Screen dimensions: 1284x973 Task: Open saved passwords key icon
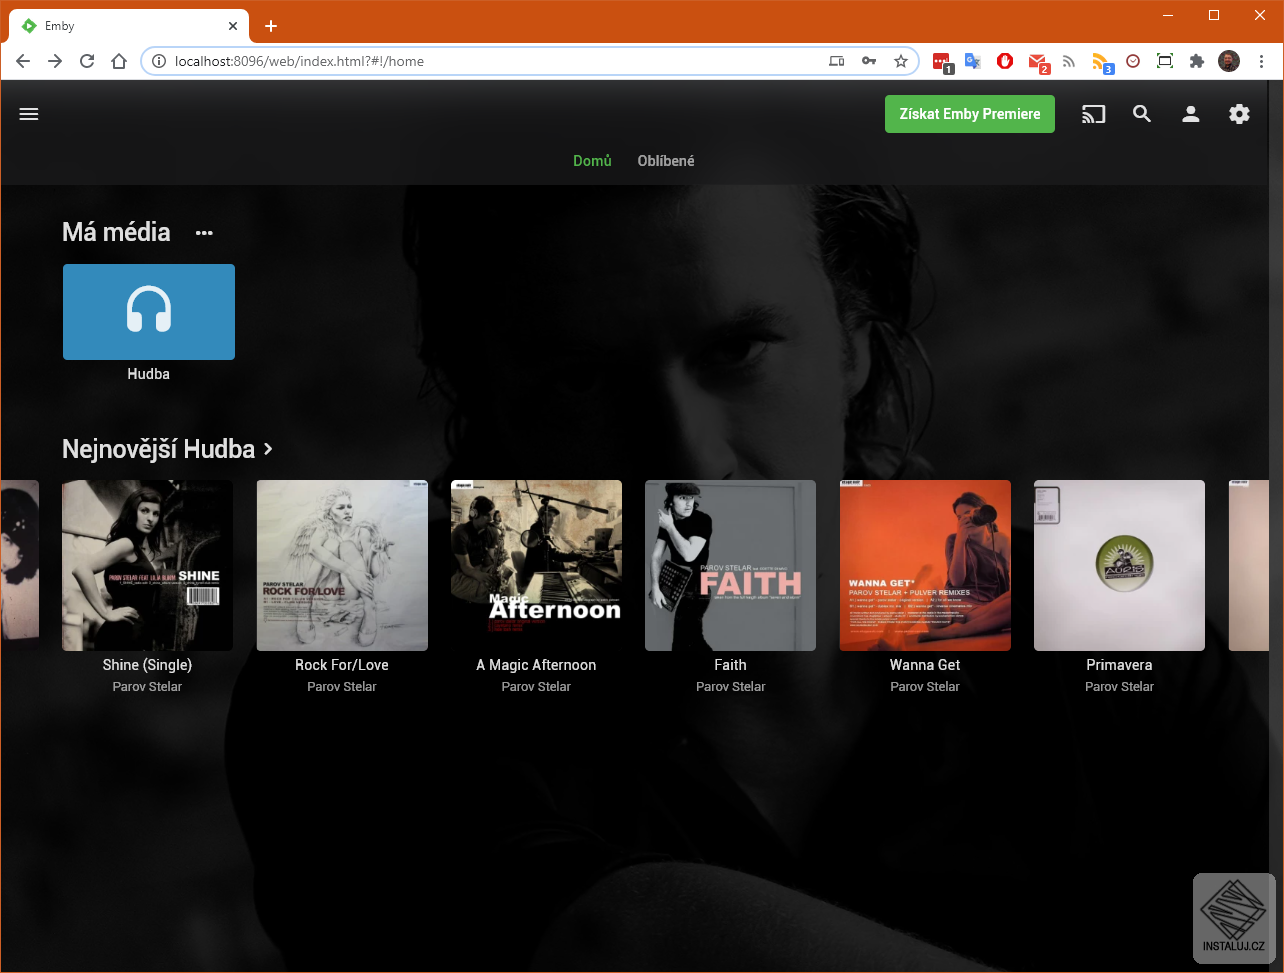(x=869, y=61)
